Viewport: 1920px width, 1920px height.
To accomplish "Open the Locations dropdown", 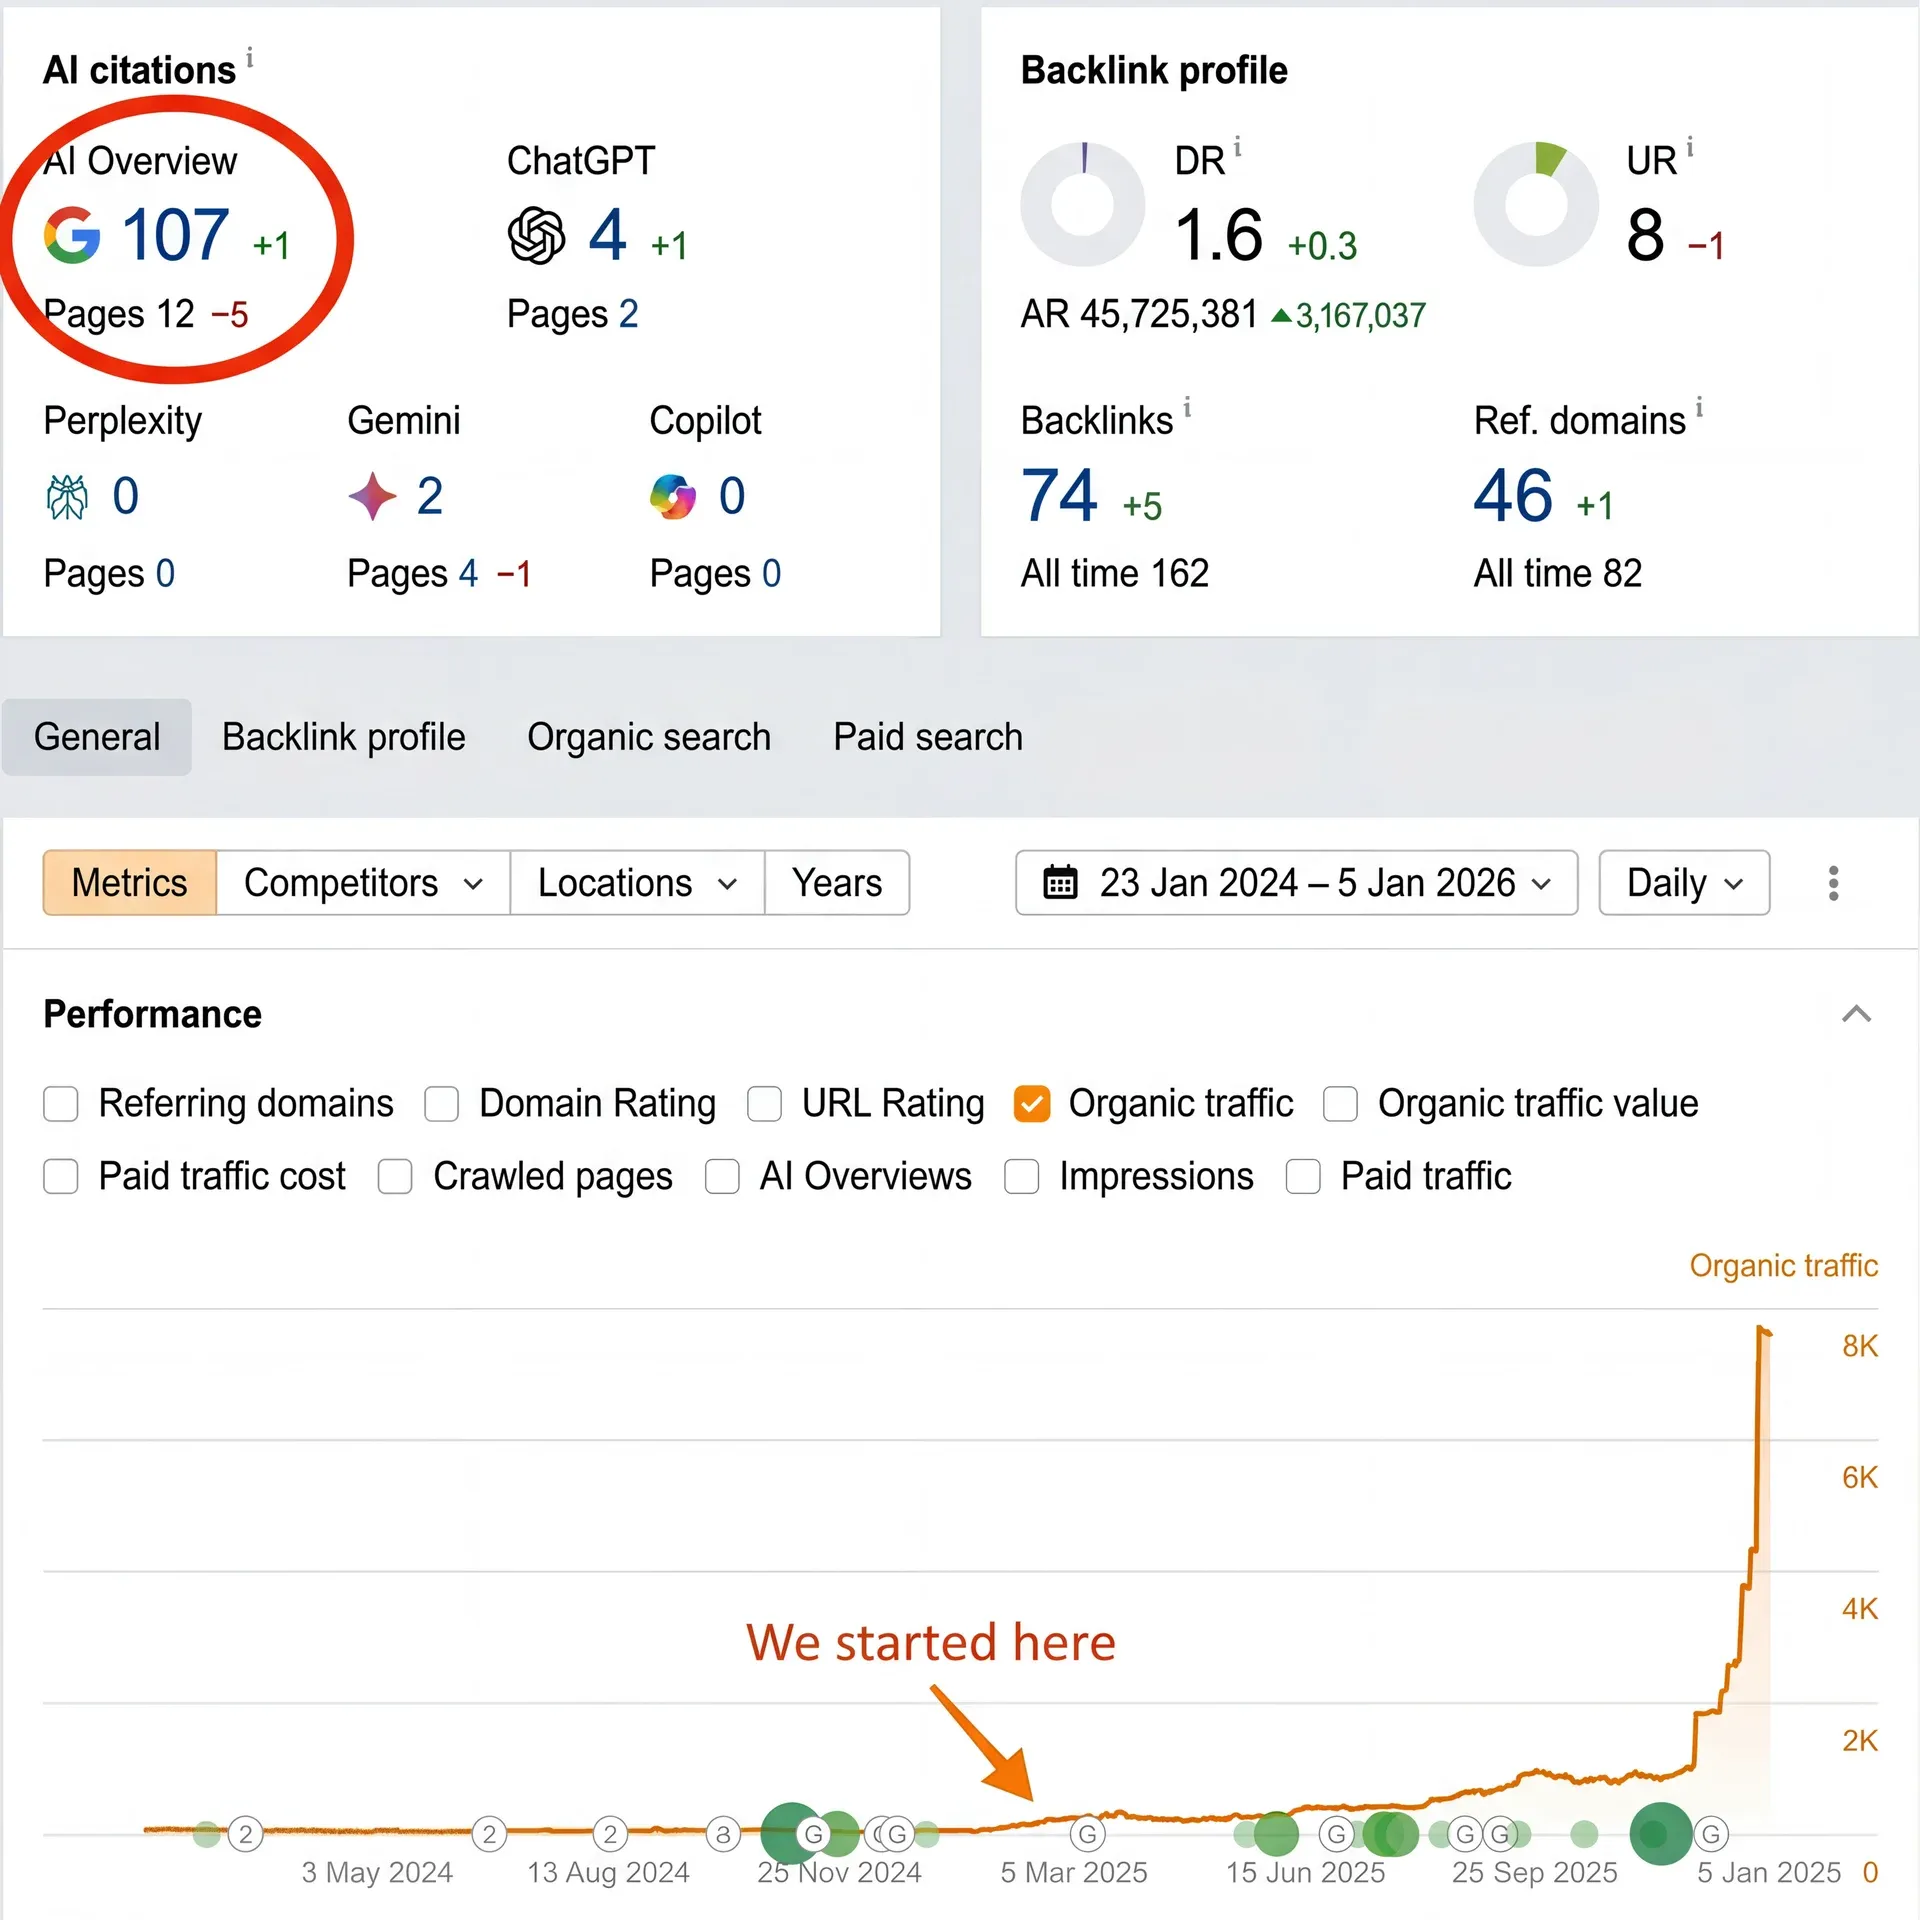I will [637, 883].
